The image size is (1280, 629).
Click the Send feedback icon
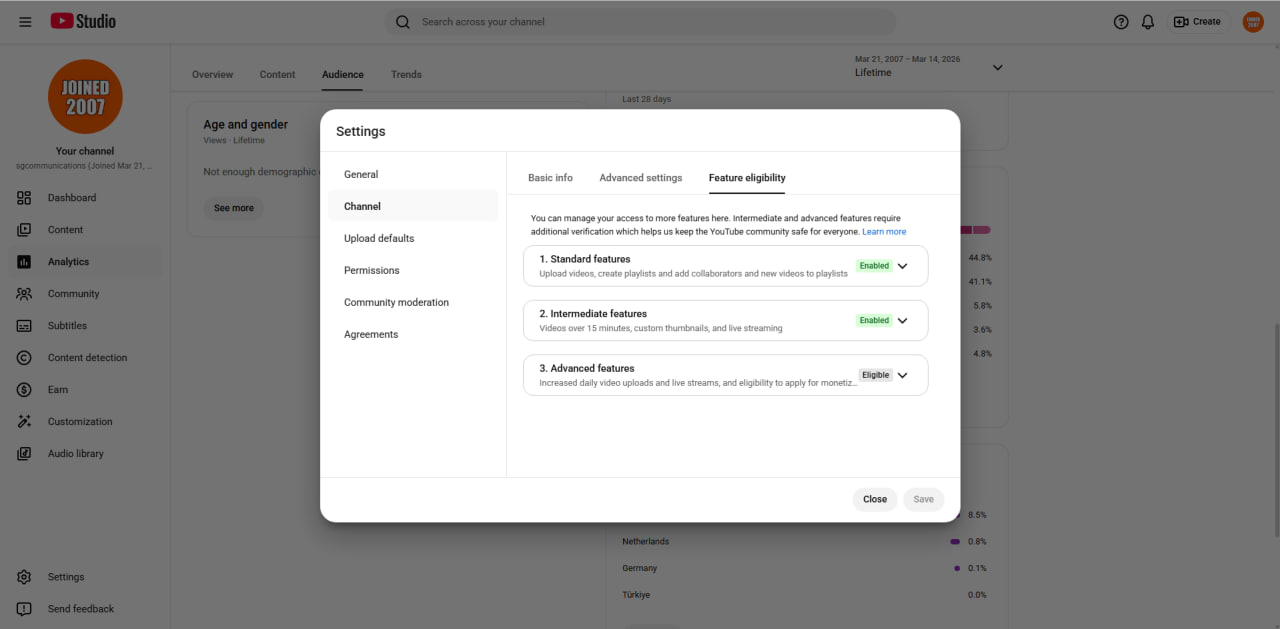(x=24, y=609)
